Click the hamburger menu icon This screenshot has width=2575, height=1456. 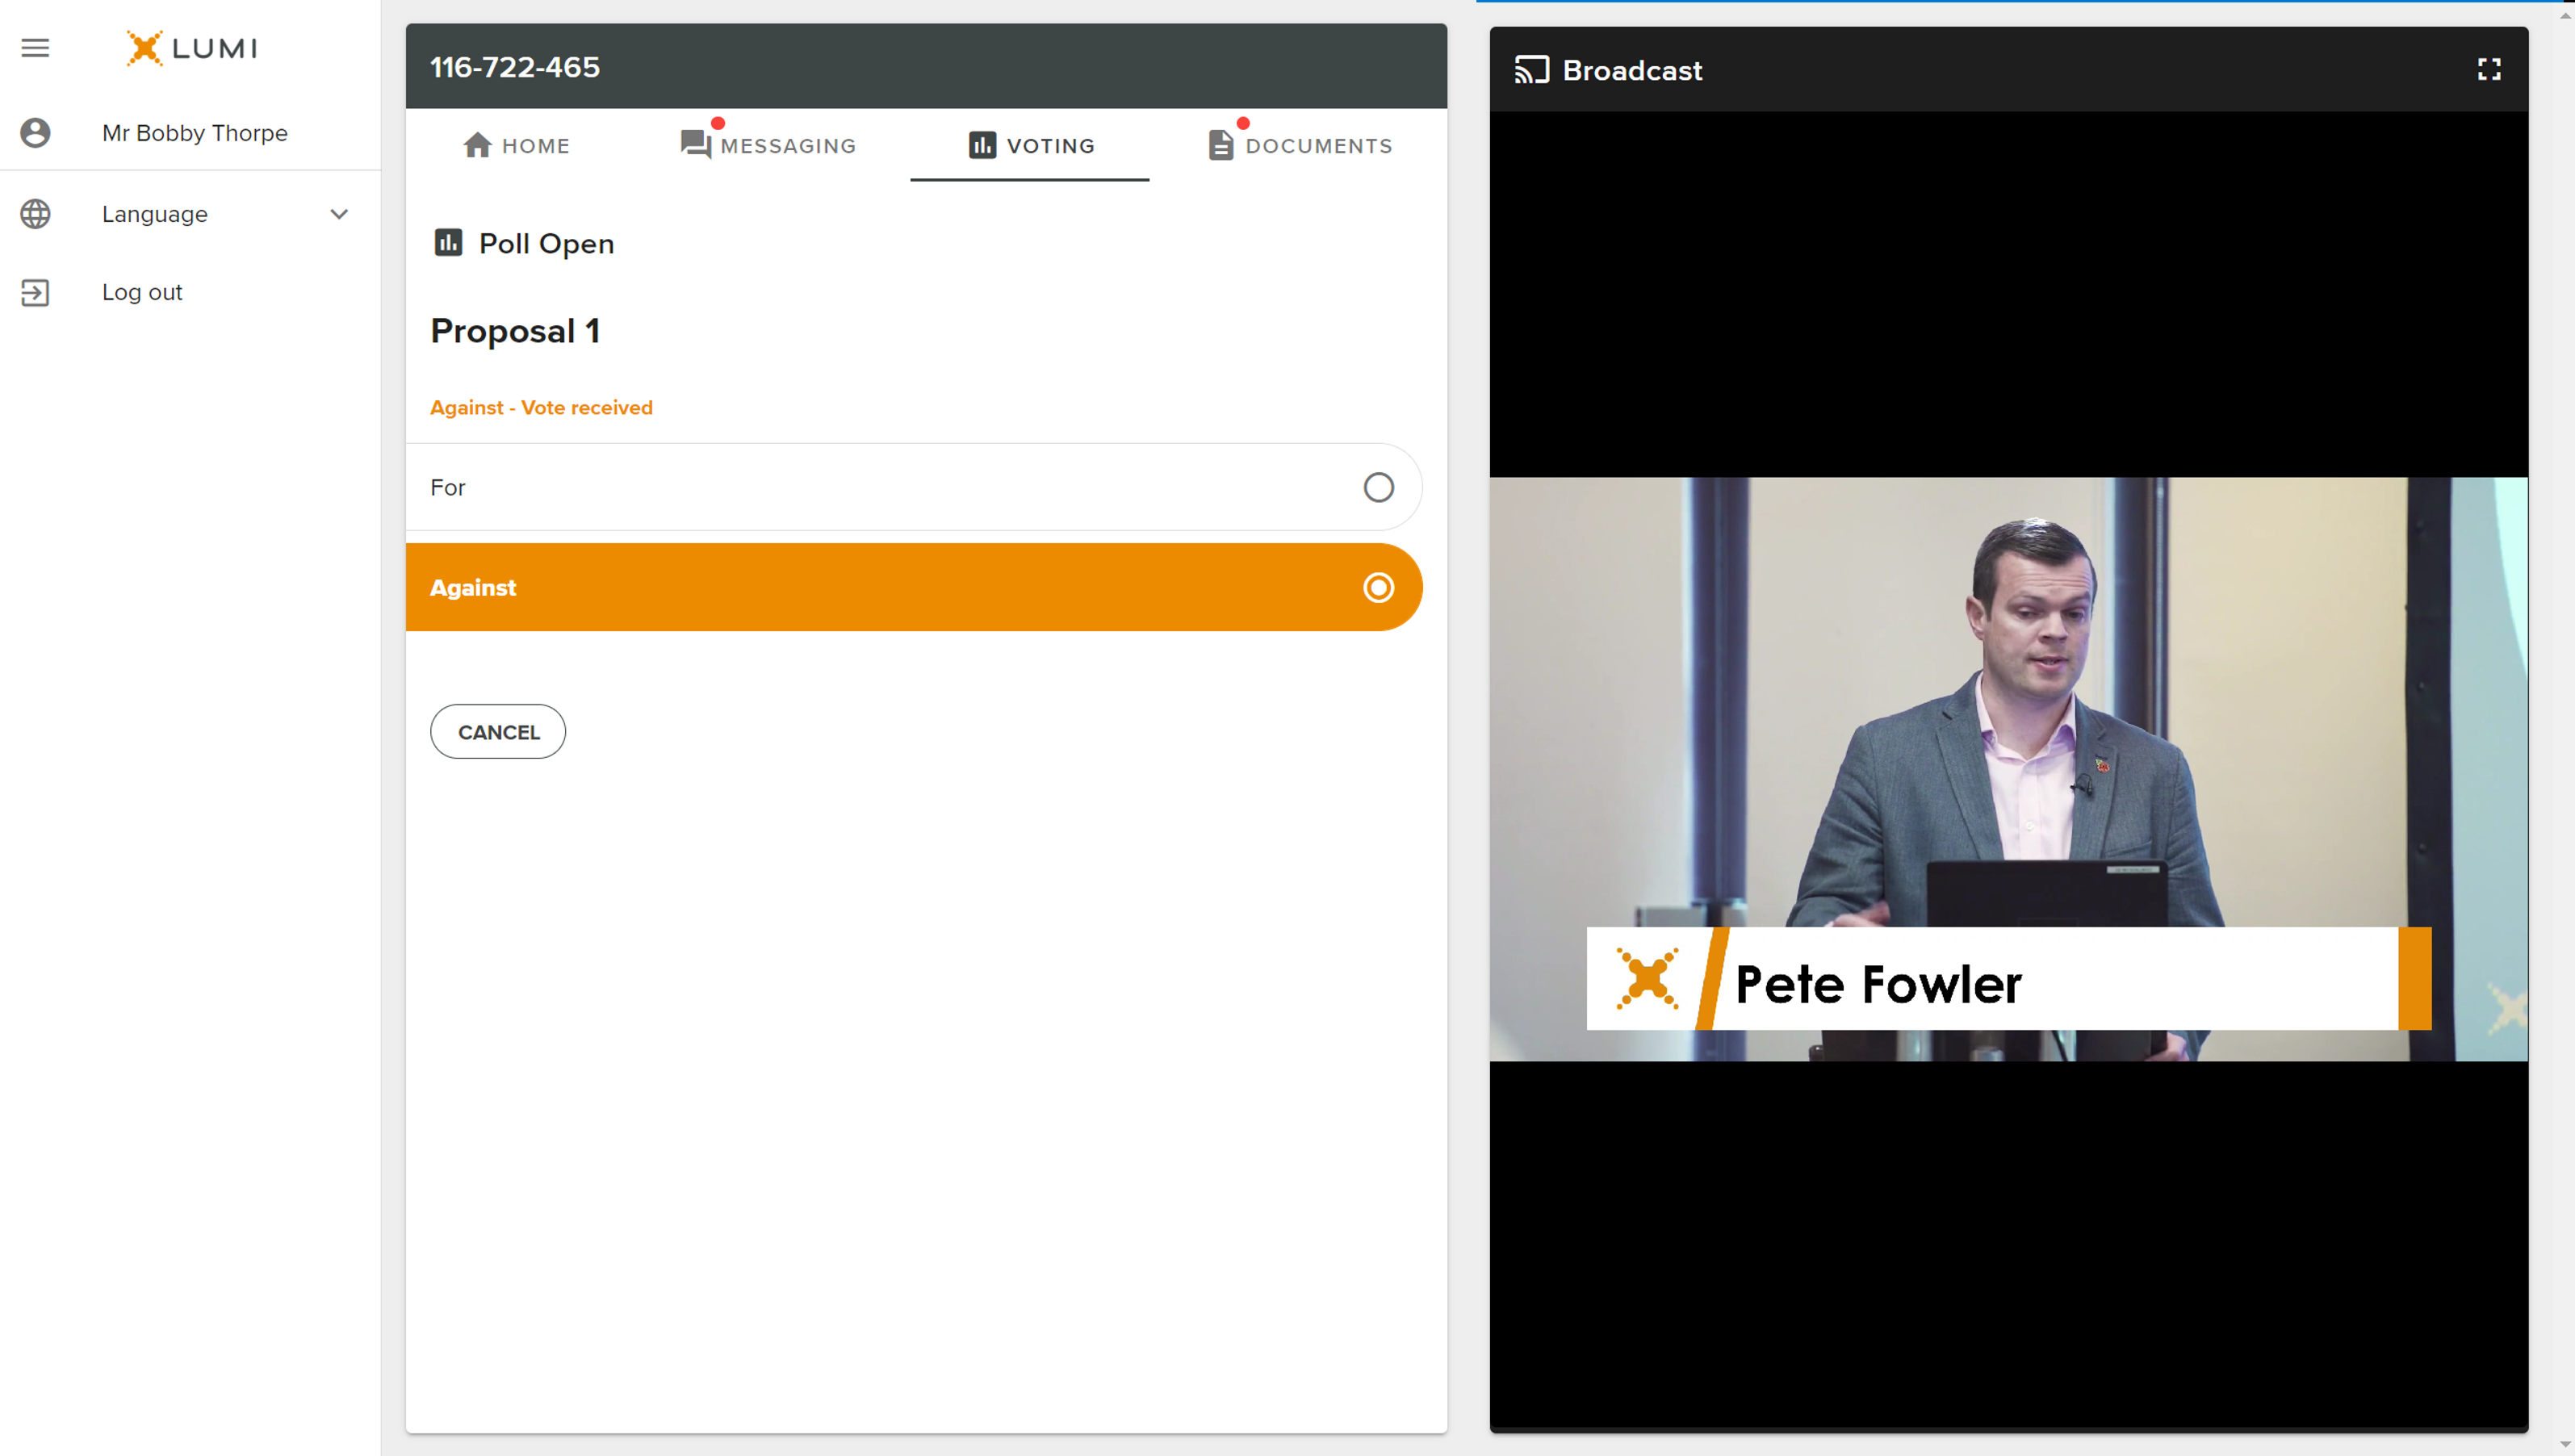pos(36,46)
